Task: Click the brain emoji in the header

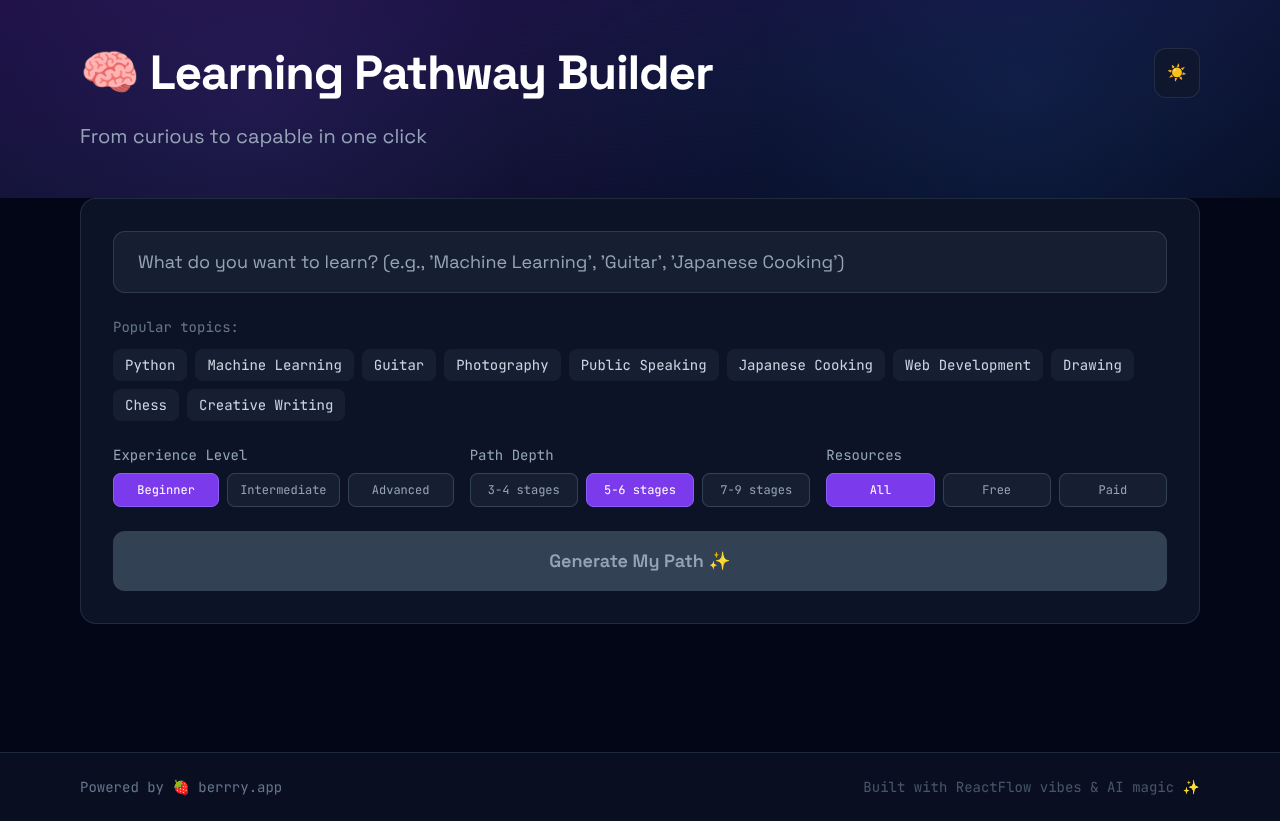Action: pyautogui.click(x=109, y=73)
